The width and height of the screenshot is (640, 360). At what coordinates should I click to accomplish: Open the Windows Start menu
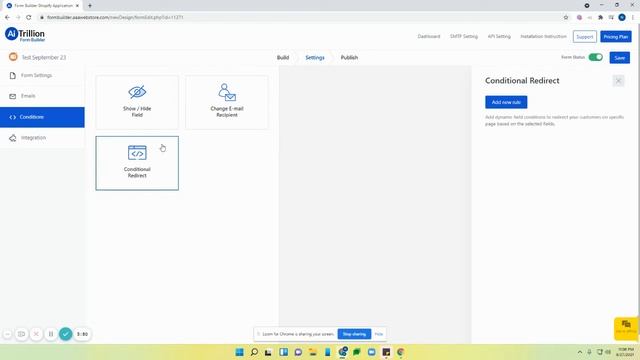point(240,352)
